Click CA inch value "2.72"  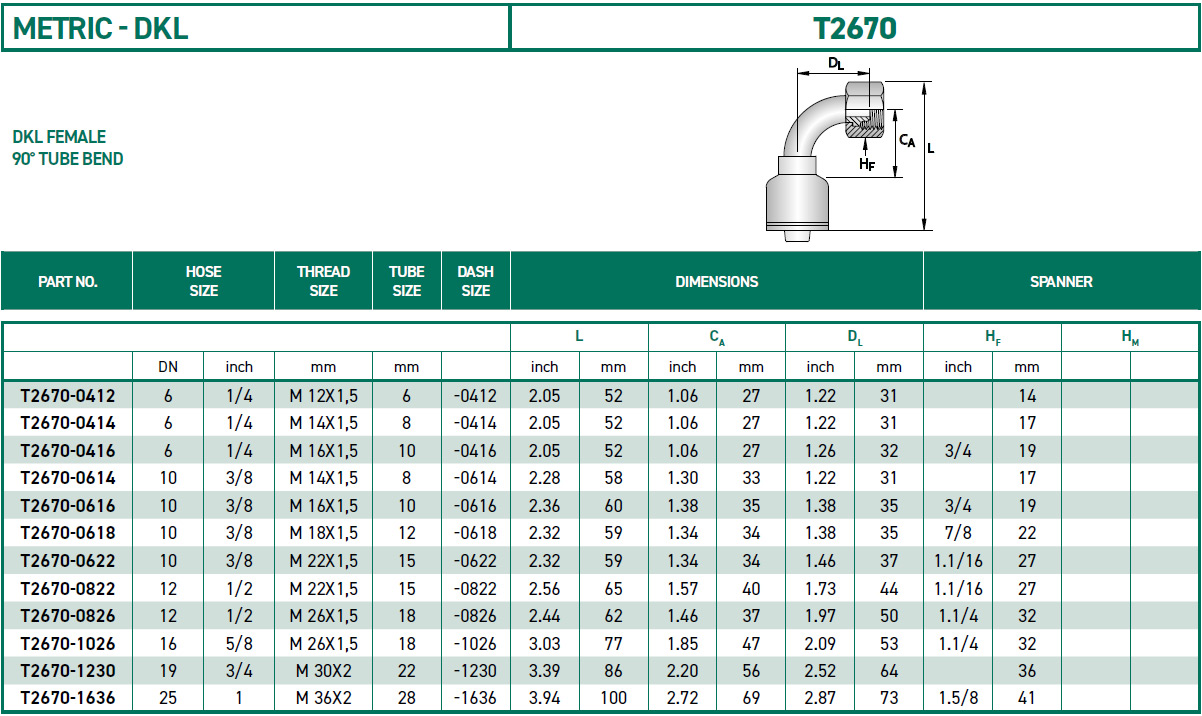click(x=683, y=698)
